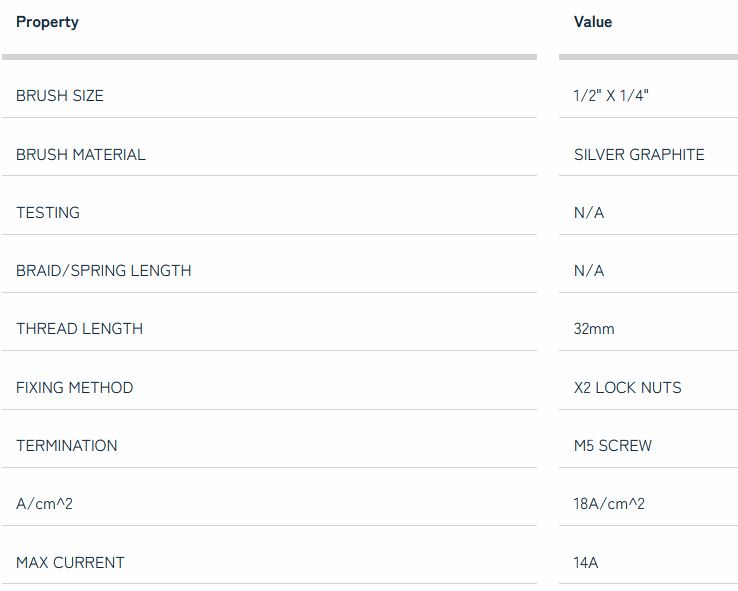Select the TERMINATION property label

(67, 446)
